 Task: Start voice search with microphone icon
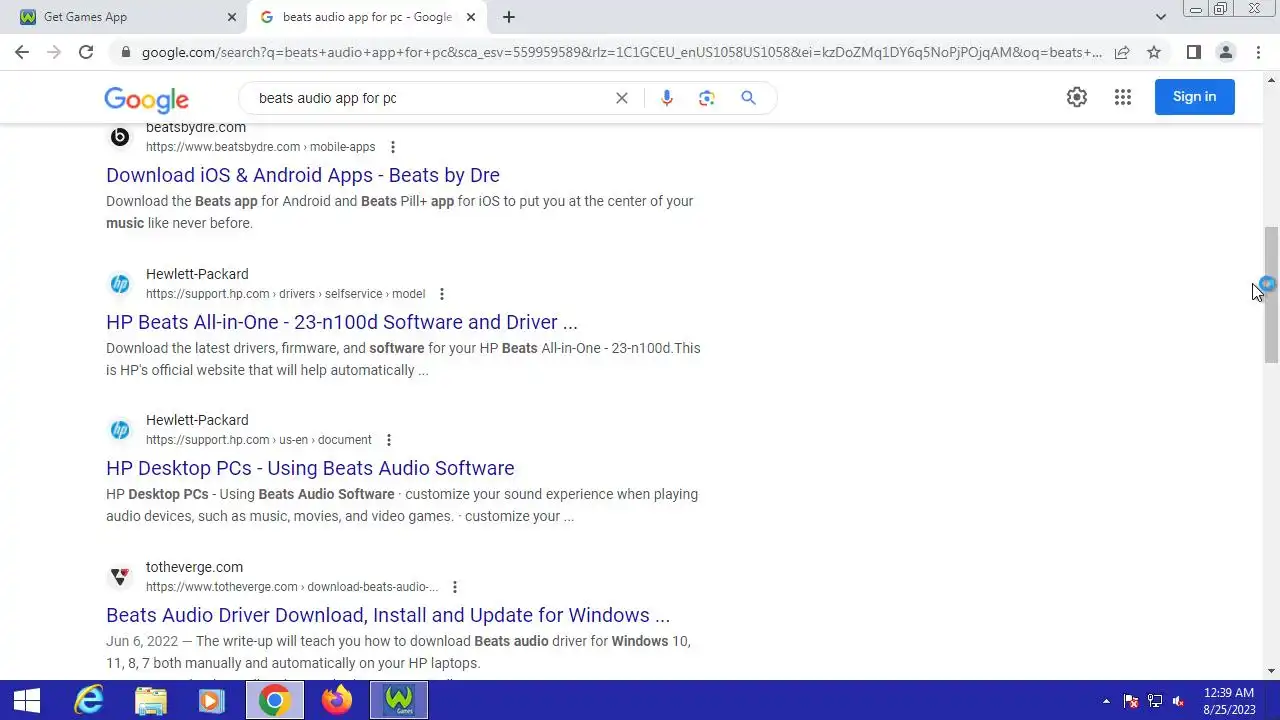click(x=667, y=98)
